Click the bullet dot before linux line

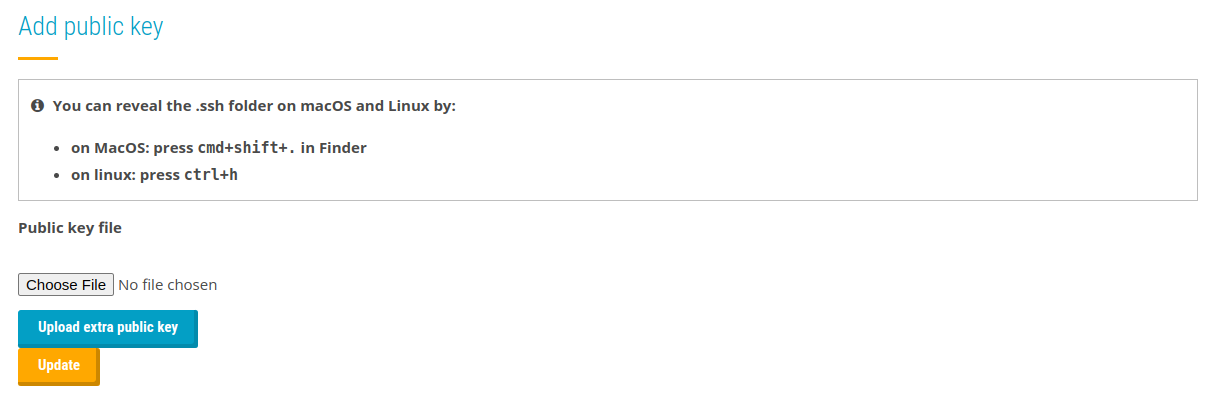[x=58, y=176]
